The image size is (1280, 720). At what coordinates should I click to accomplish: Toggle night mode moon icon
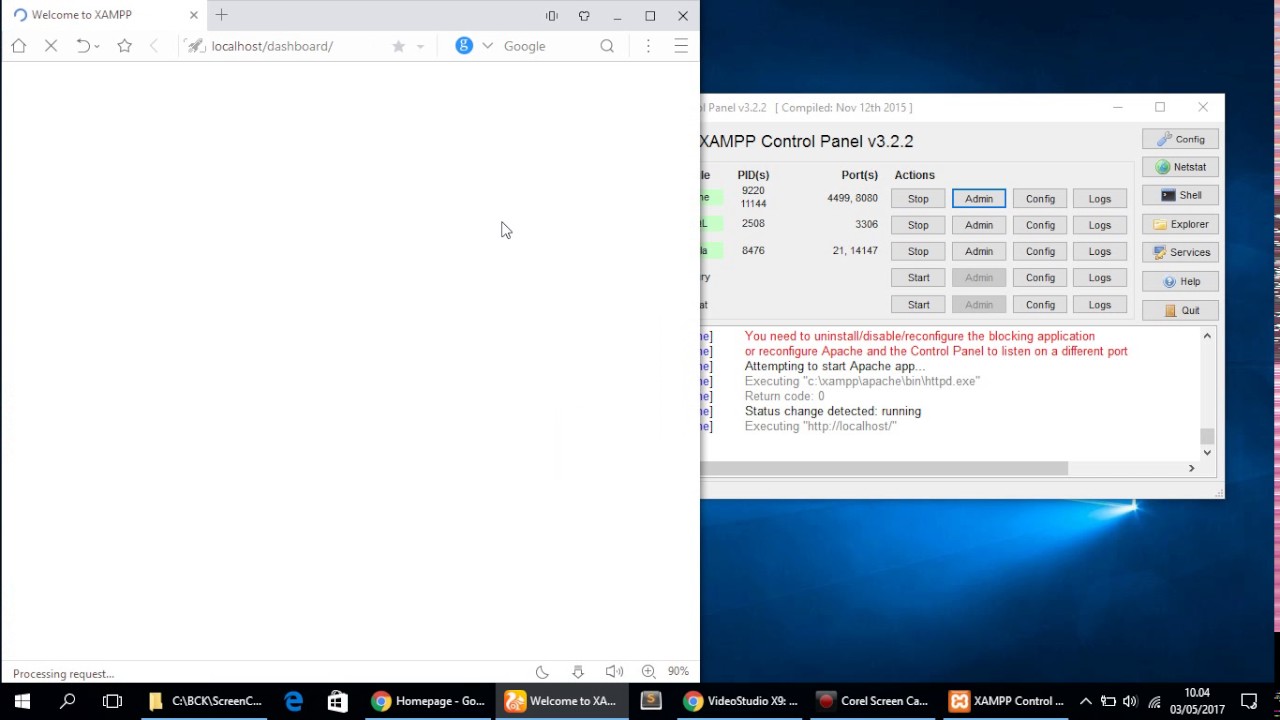coord(542,672)
